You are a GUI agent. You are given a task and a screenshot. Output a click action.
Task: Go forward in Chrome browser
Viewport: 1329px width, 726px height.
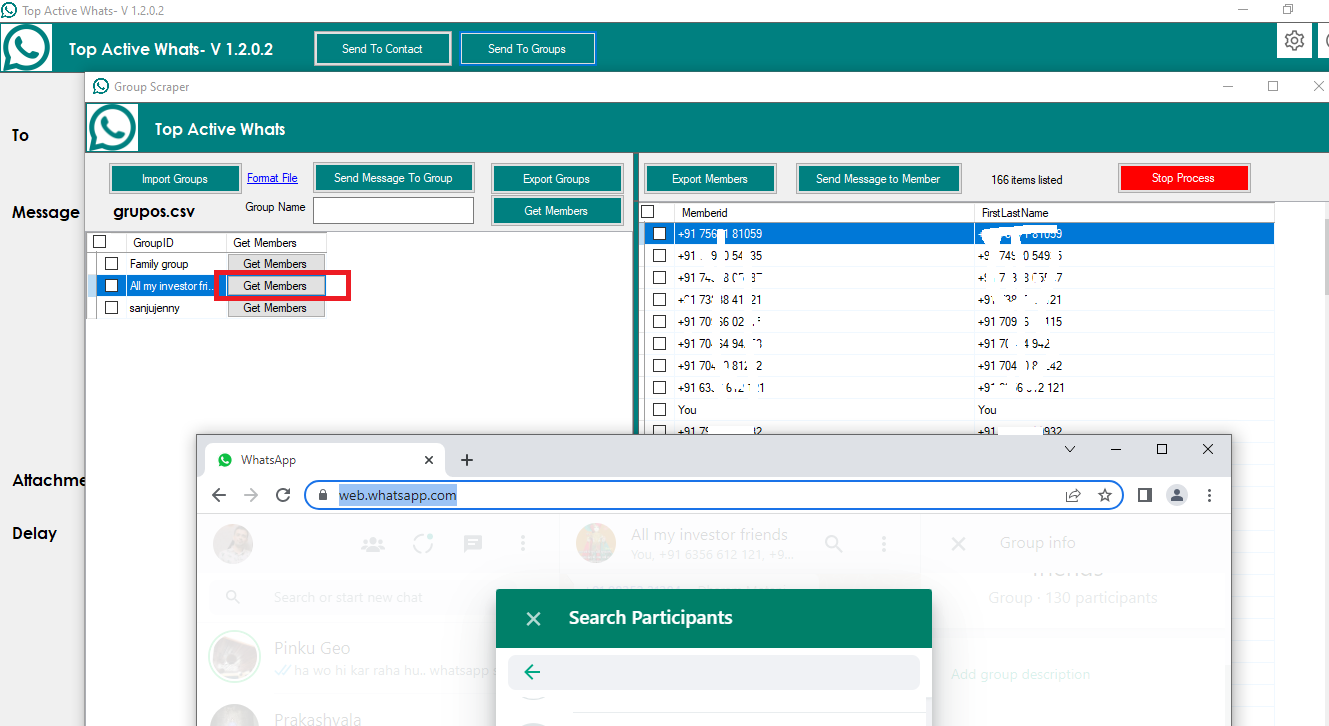[x=251, y=495]
